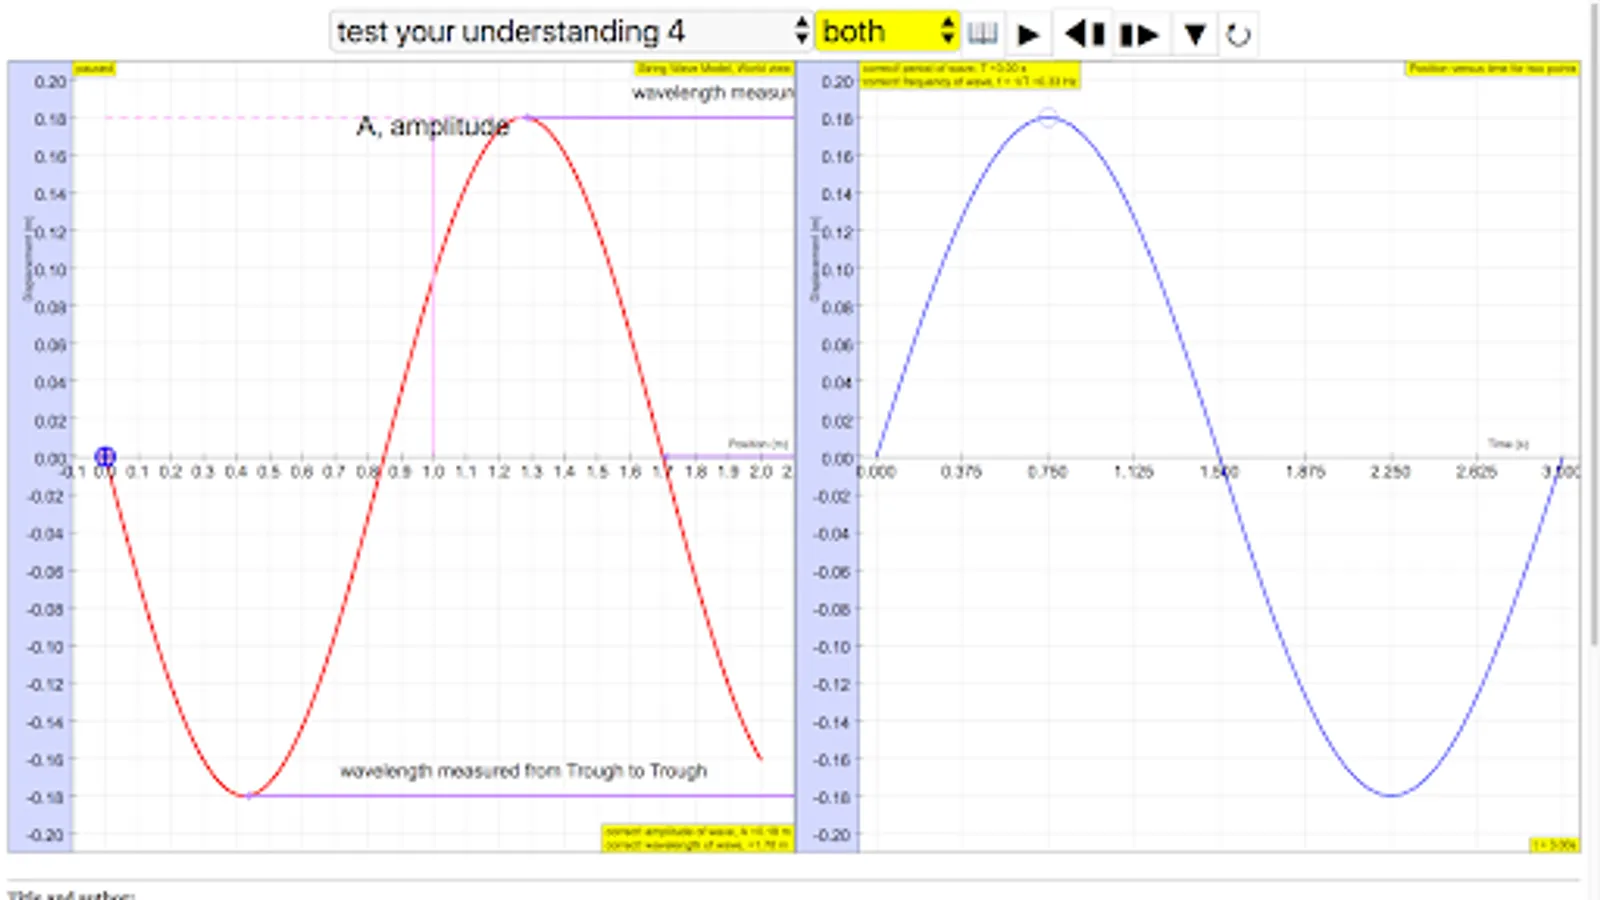Click the 'String Wave Model' yellow title
Screen dimensions: 1600x900
(714, 68)
